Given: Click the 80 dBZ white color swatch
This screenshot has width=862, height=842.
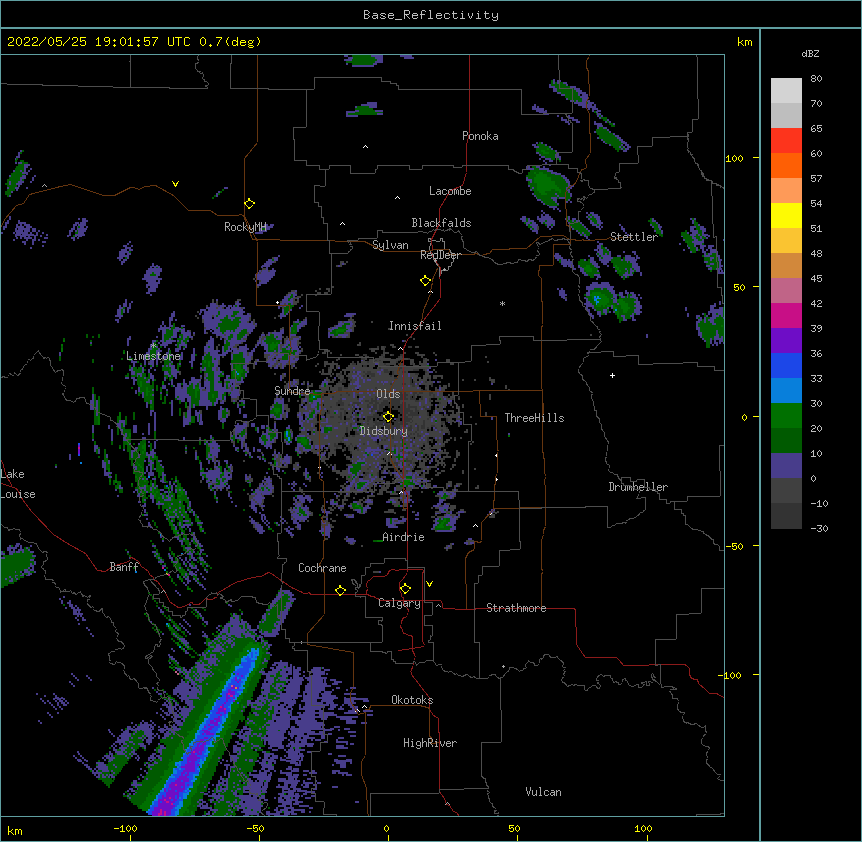Looking at the screenshot, I should tap(786, 90).
